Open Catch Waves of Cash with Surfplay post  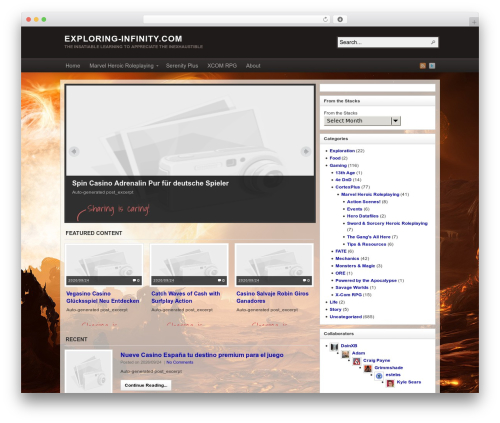186,297
